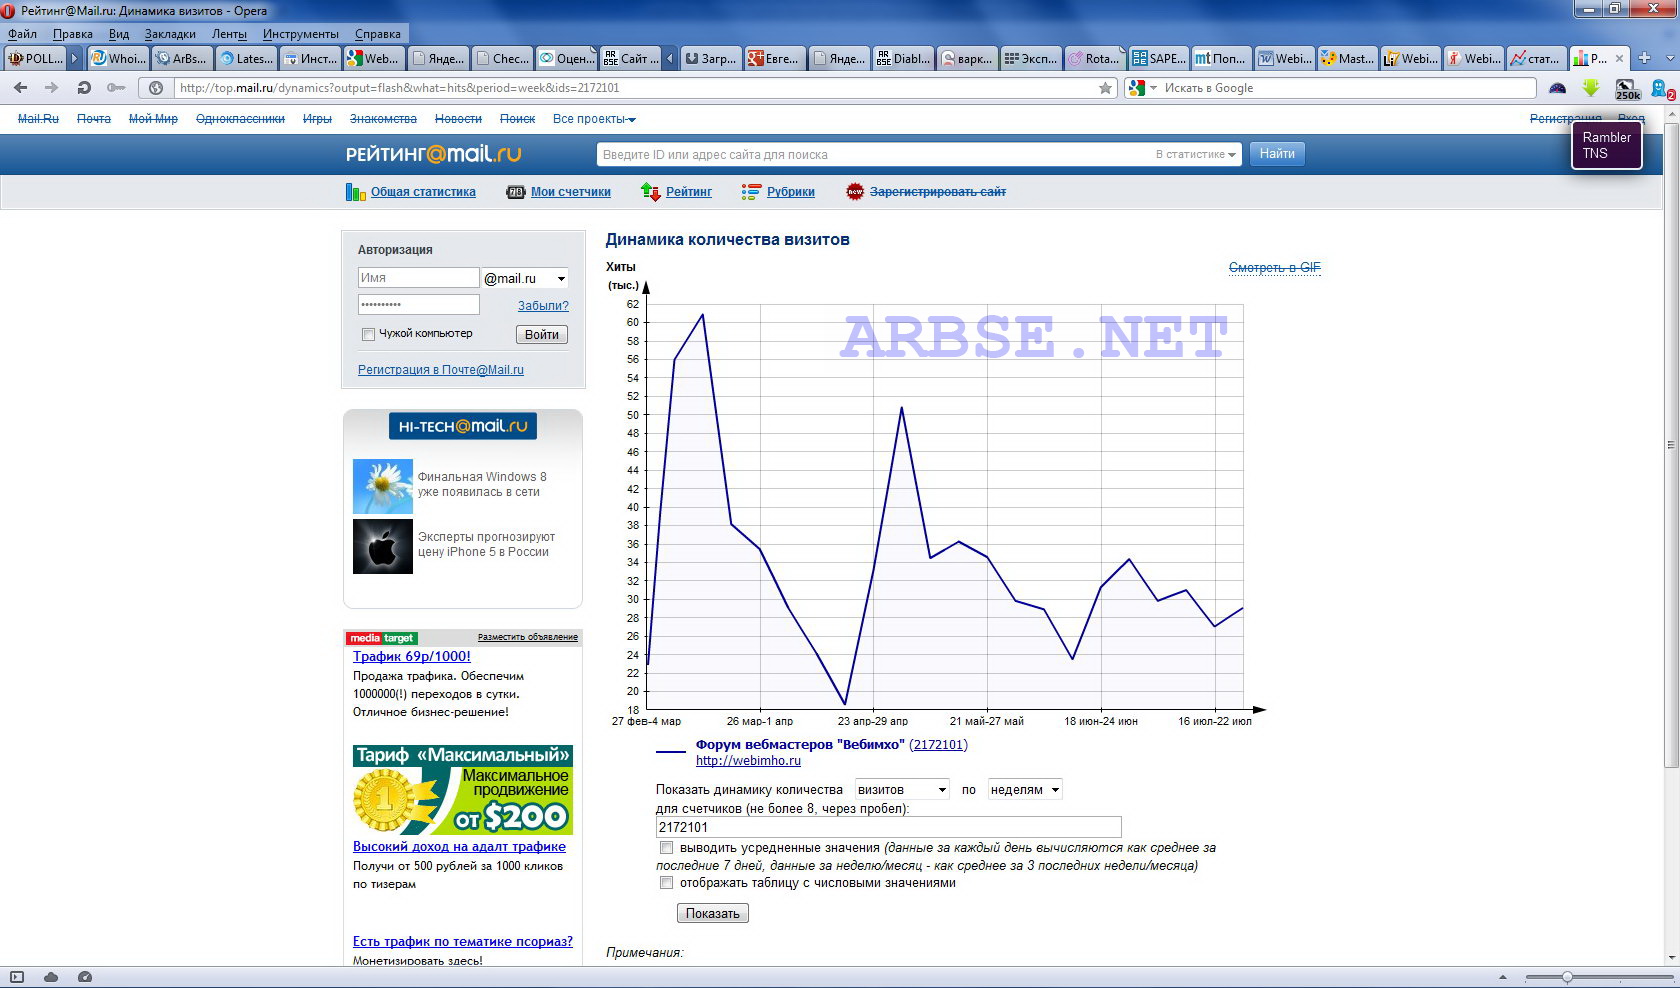Click the cloud Opera Link icon in status bar

coord(51,977)
